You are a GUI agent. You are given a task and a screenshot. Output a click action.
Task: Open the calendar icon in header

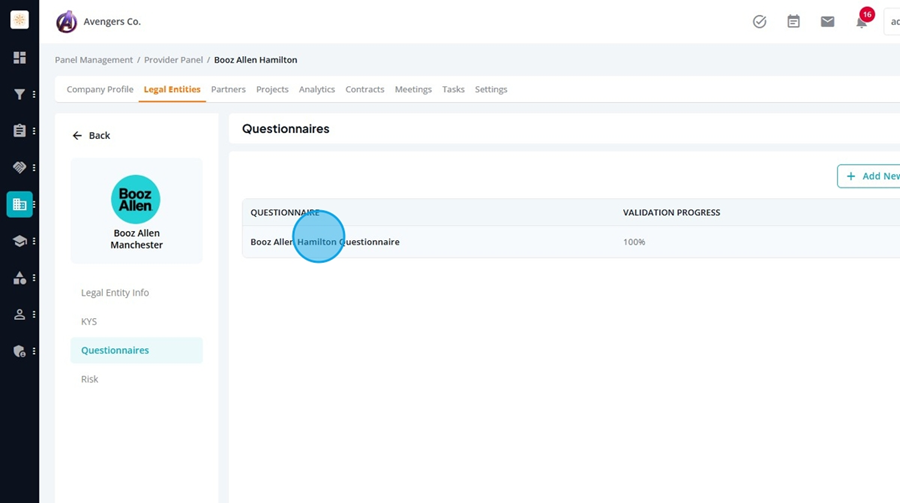pyautogui.click(x=793, y=22)
